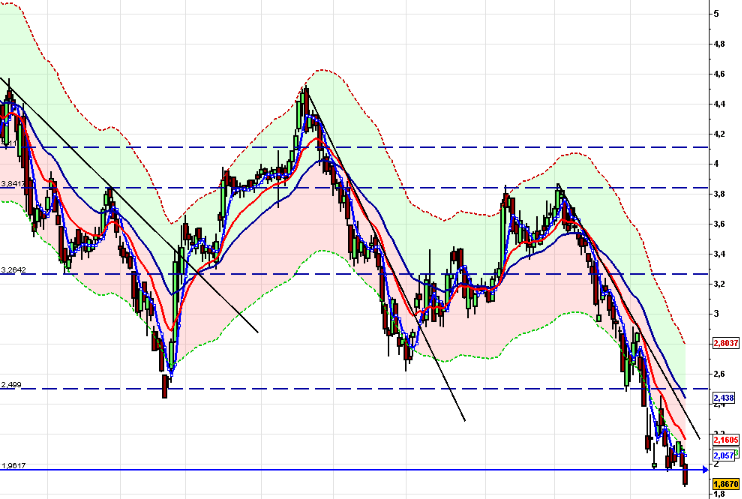Click the 2,6 price axis label
Screen dimensions: 742x499
[x=719, y=374]
